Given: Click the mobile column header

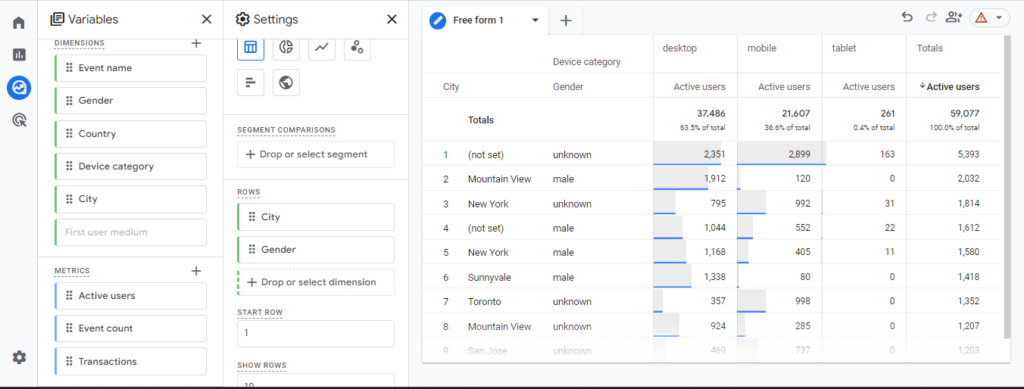Looking at the screenshot, I should click(x=761, y=48).
